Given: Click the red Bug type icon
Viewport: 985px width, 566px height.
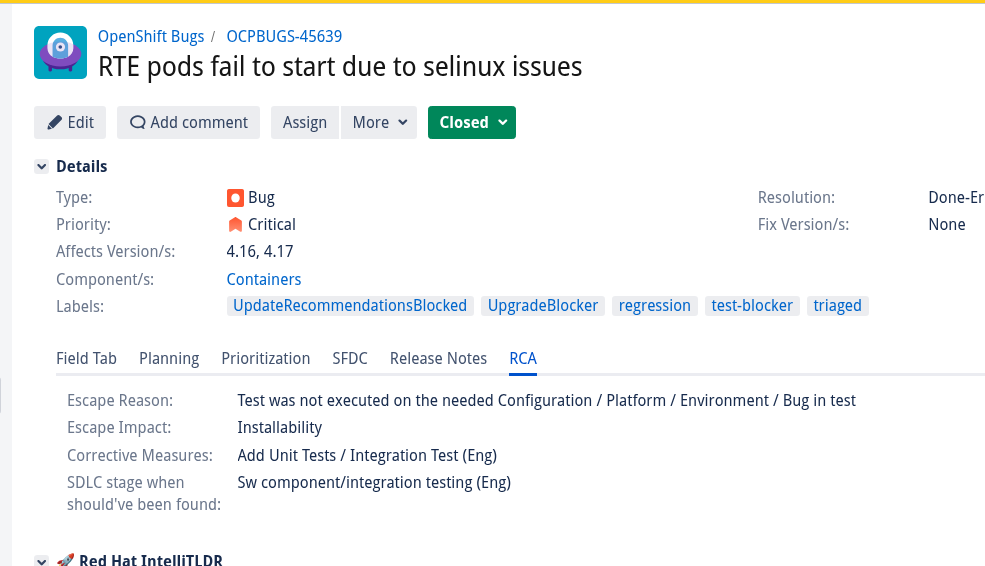Looking at the screenshot, I should pos(235,197).
